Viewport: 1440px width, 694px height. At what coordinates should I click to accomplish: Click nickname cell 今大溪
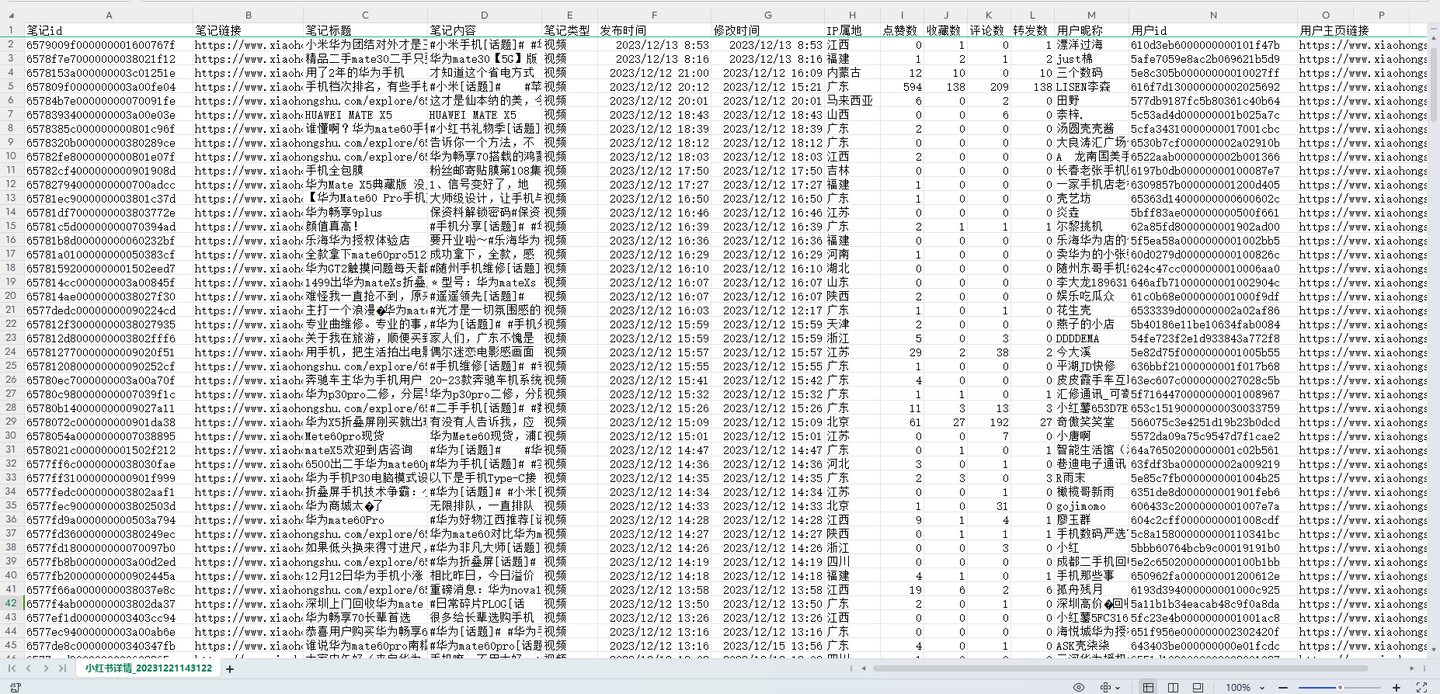coord(1091,352)
